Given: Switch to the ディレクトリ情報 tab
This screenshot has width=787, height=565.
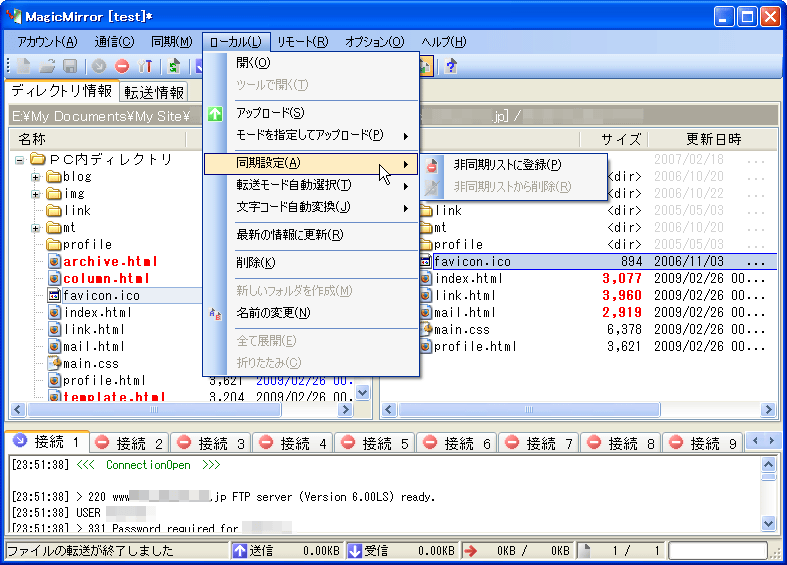Looking at the screenshot, I should pos(62,91).
